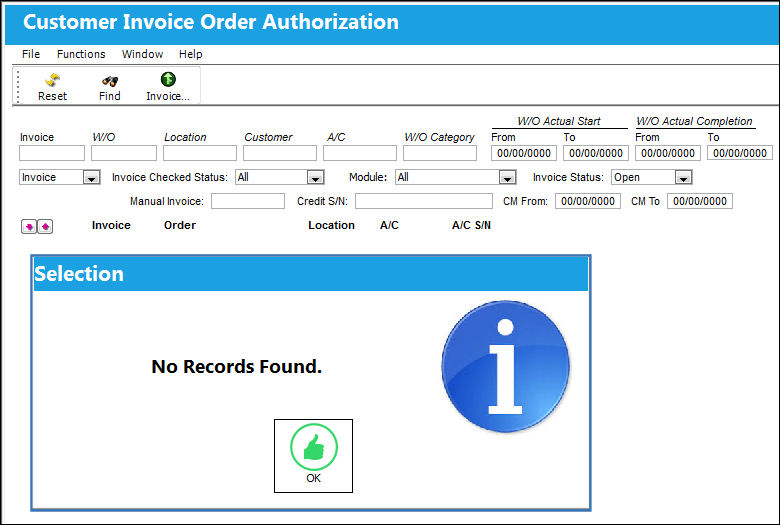
Task: Click the Location input field
Action: tap(200, 153)
